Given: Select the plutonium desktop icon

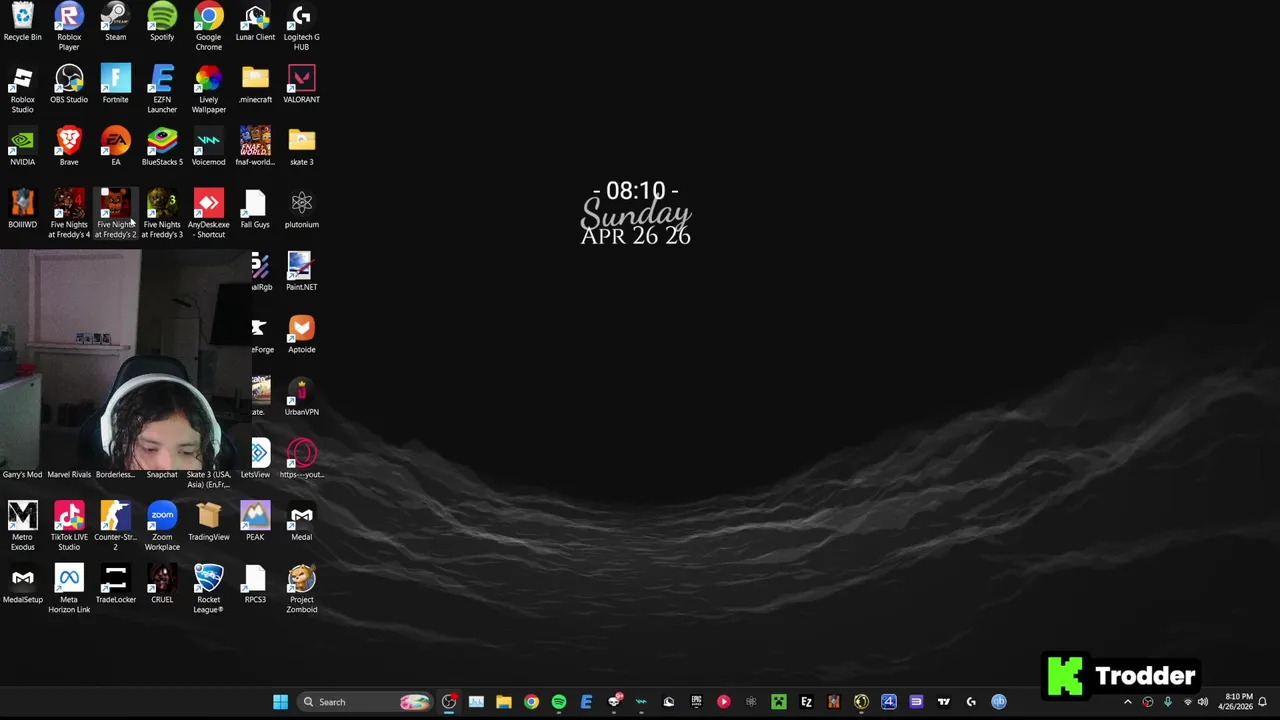Looking at the screenshot, I should pyautogui.click(x=301, y=210).
